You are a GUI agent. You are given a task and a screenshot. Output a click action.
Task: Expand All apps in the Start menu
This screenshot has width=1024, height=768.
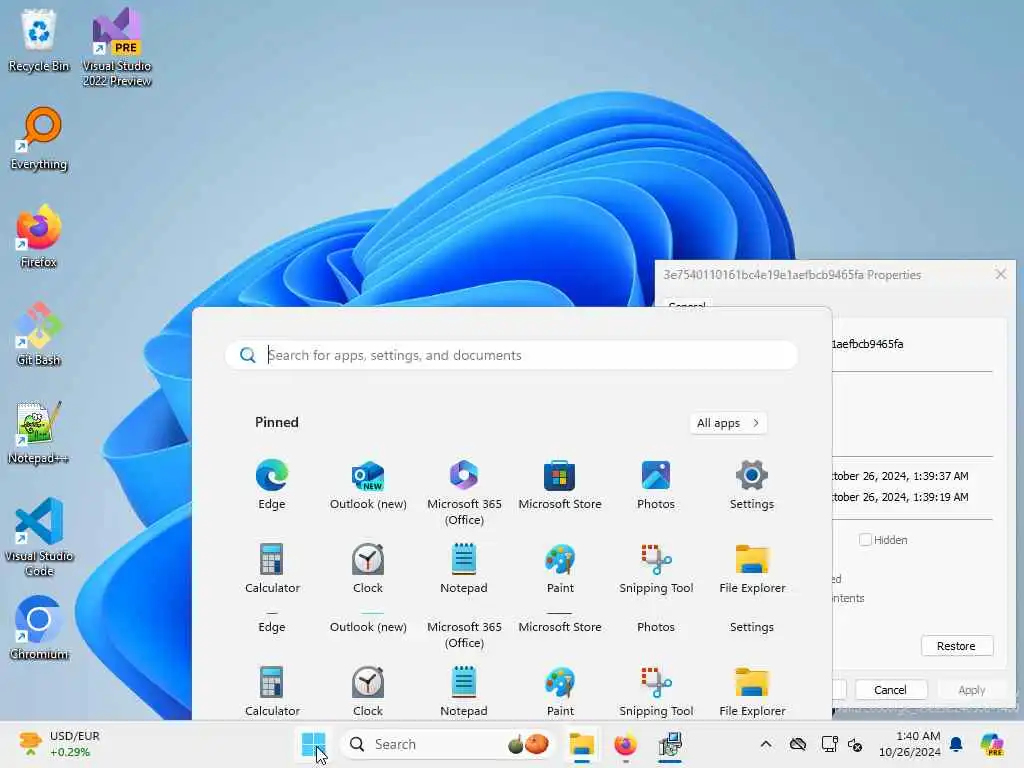[x=728, y=423]
